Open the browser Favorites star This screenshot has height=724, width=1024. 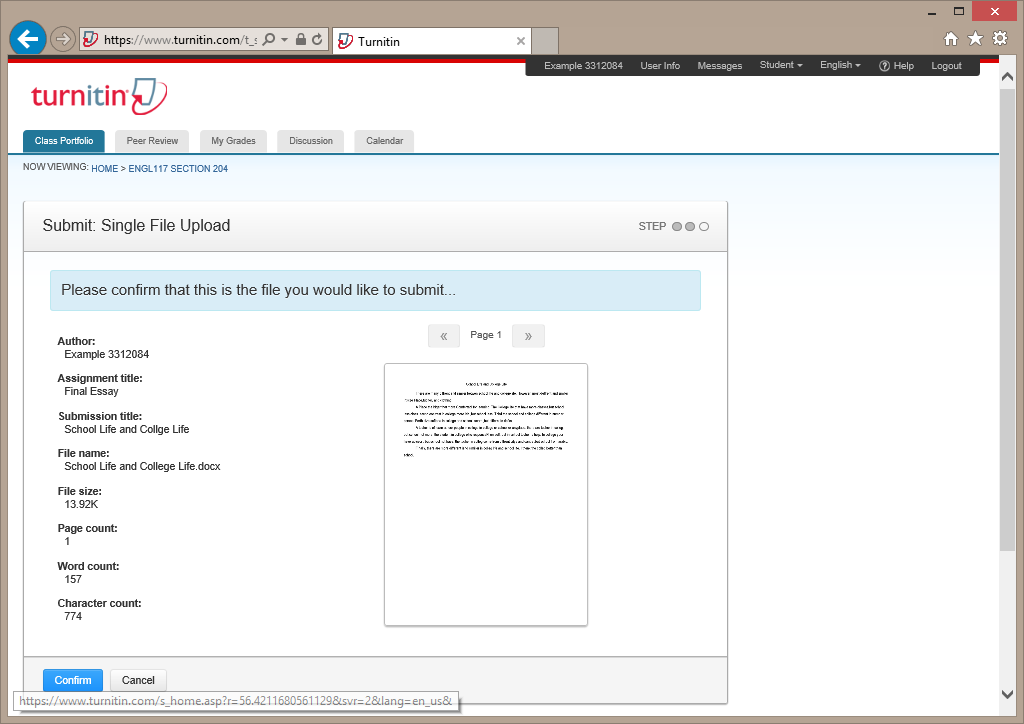974,38
